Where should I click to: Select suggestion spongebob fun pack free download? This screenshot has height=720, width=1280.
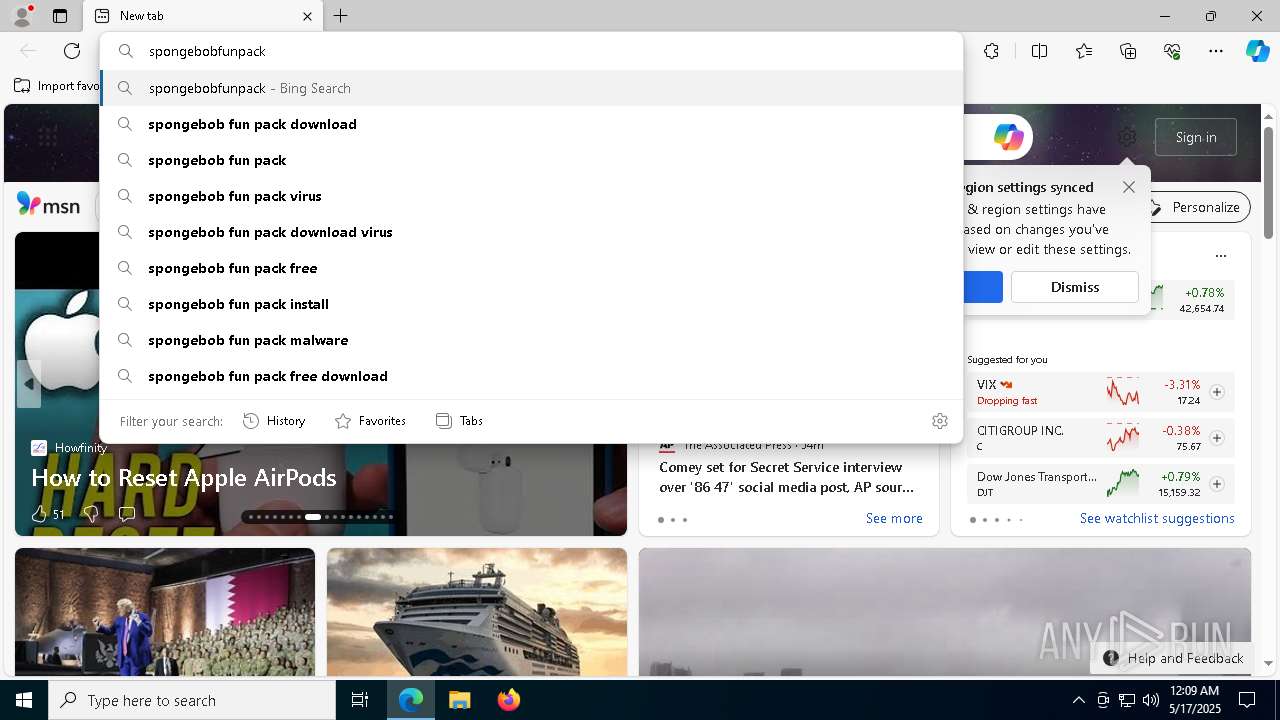[x=531, y=376]
